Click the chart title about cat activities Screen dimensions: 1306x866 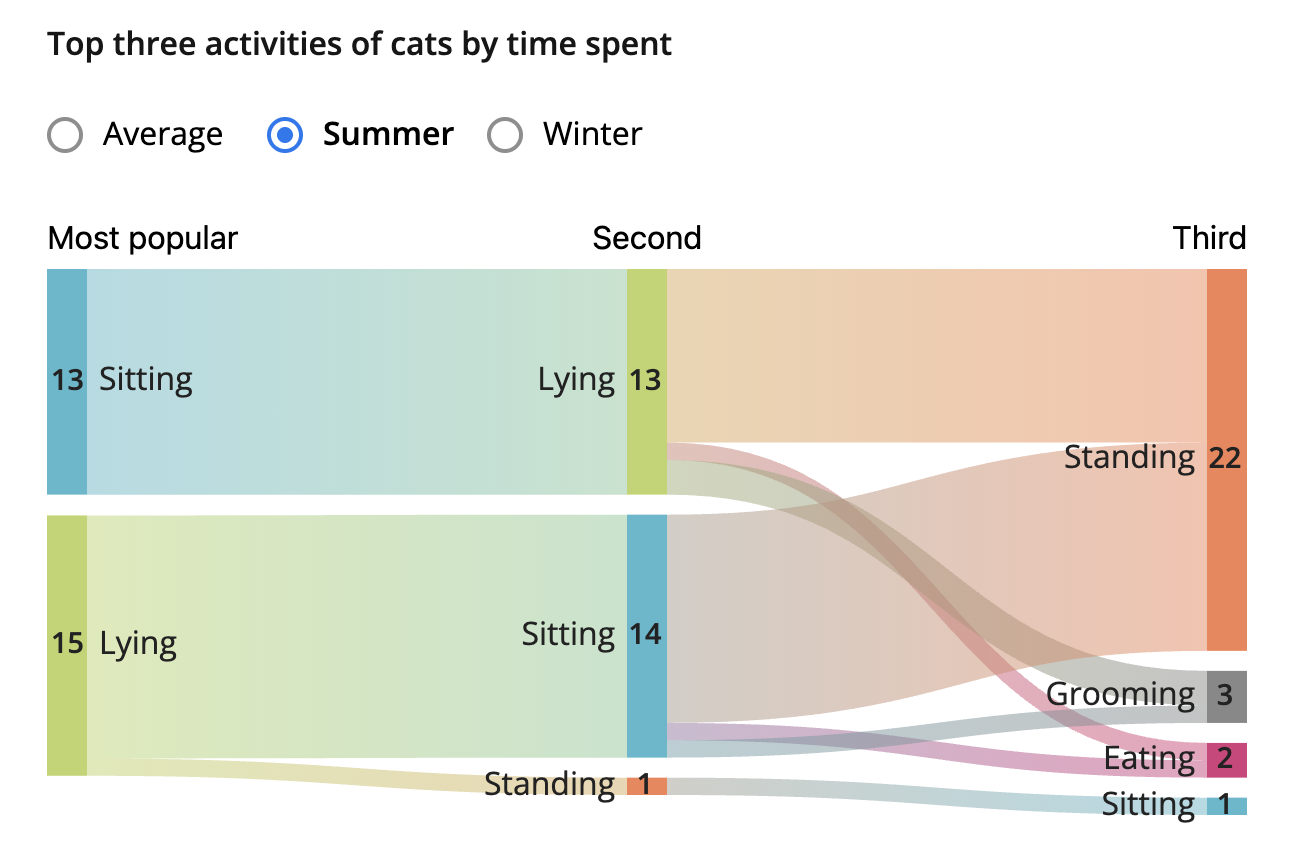click(x=360, y=45)
